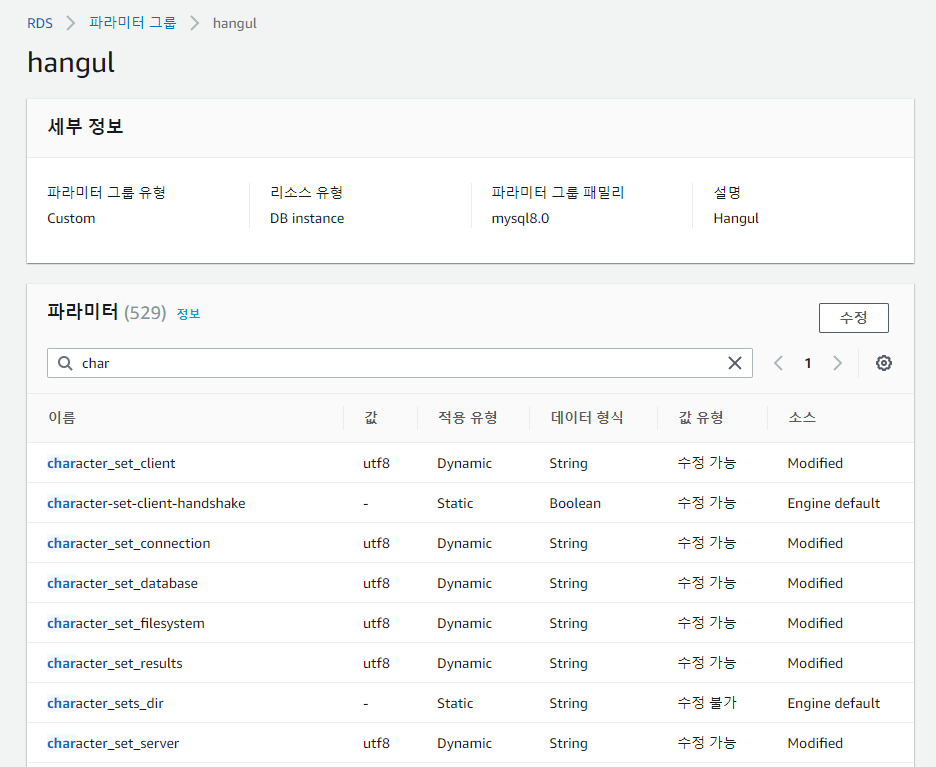Sort by 적용 유형 column header
Screen dimensions: 936x767
tap(467, 417)
